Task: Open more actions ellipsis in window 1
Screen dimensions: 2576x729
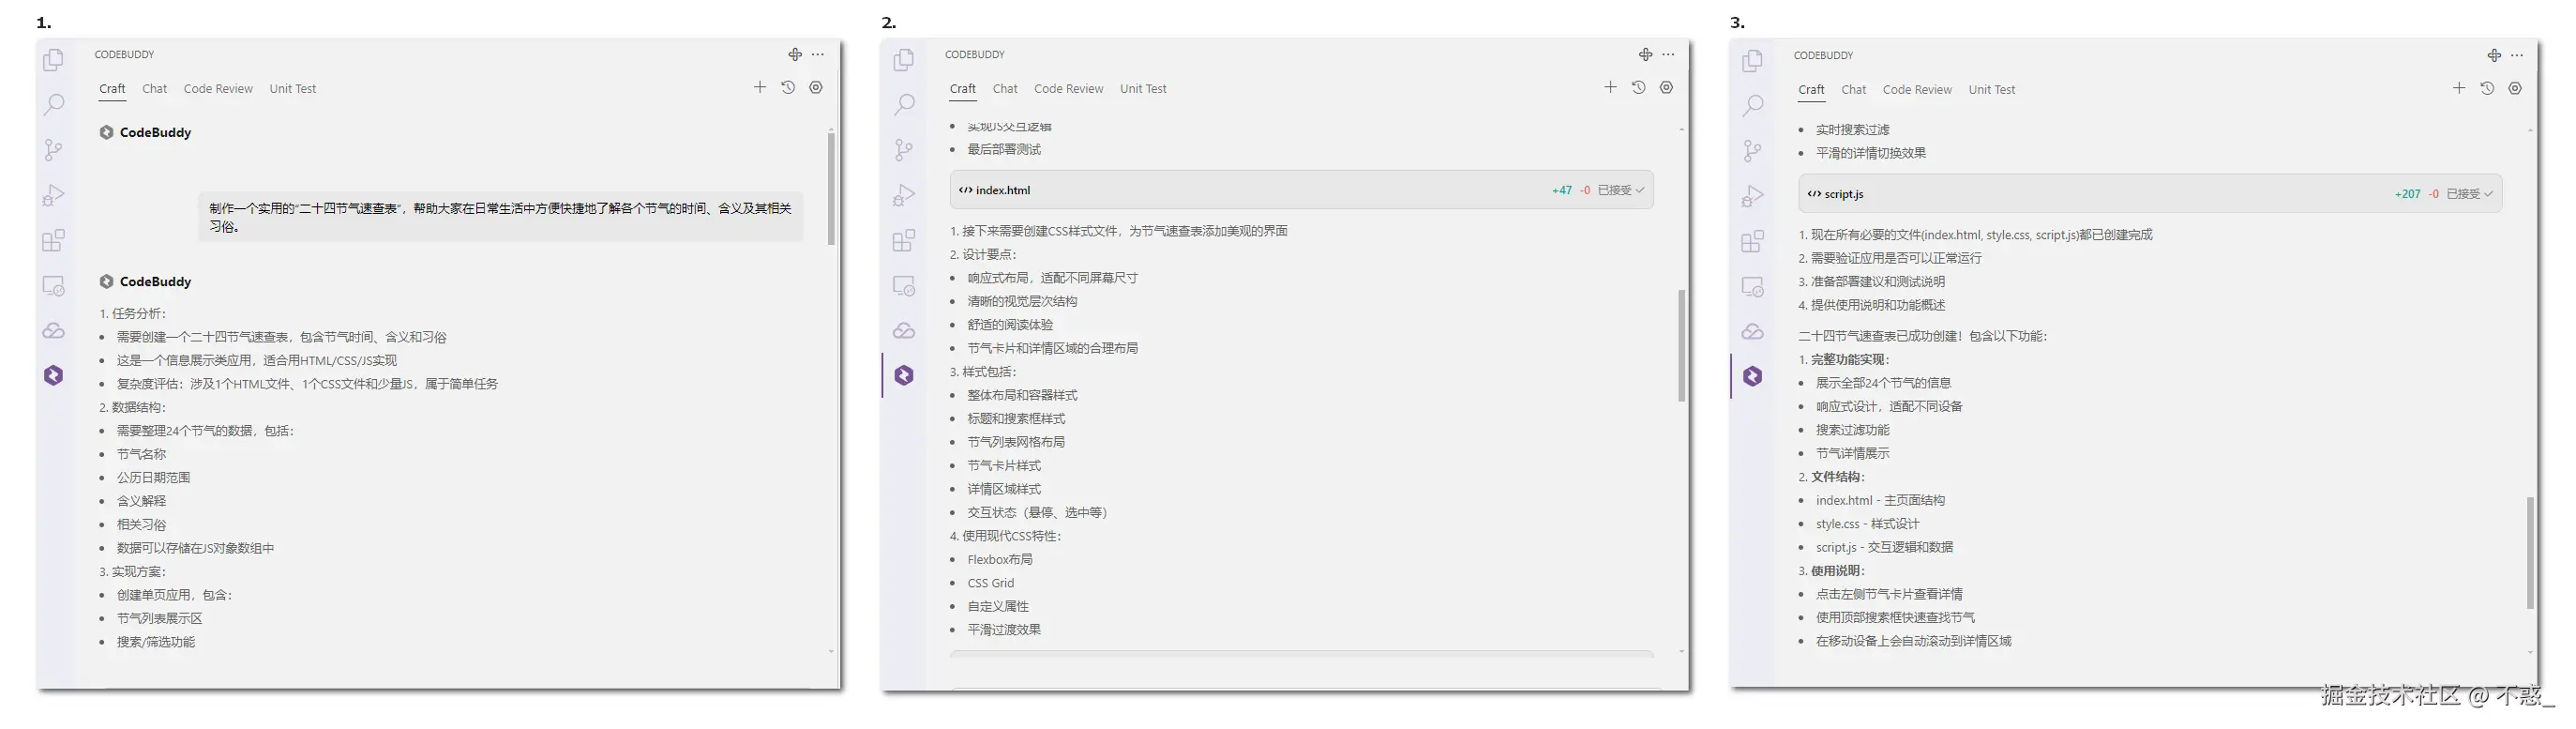Action: [x=818, y=55]
